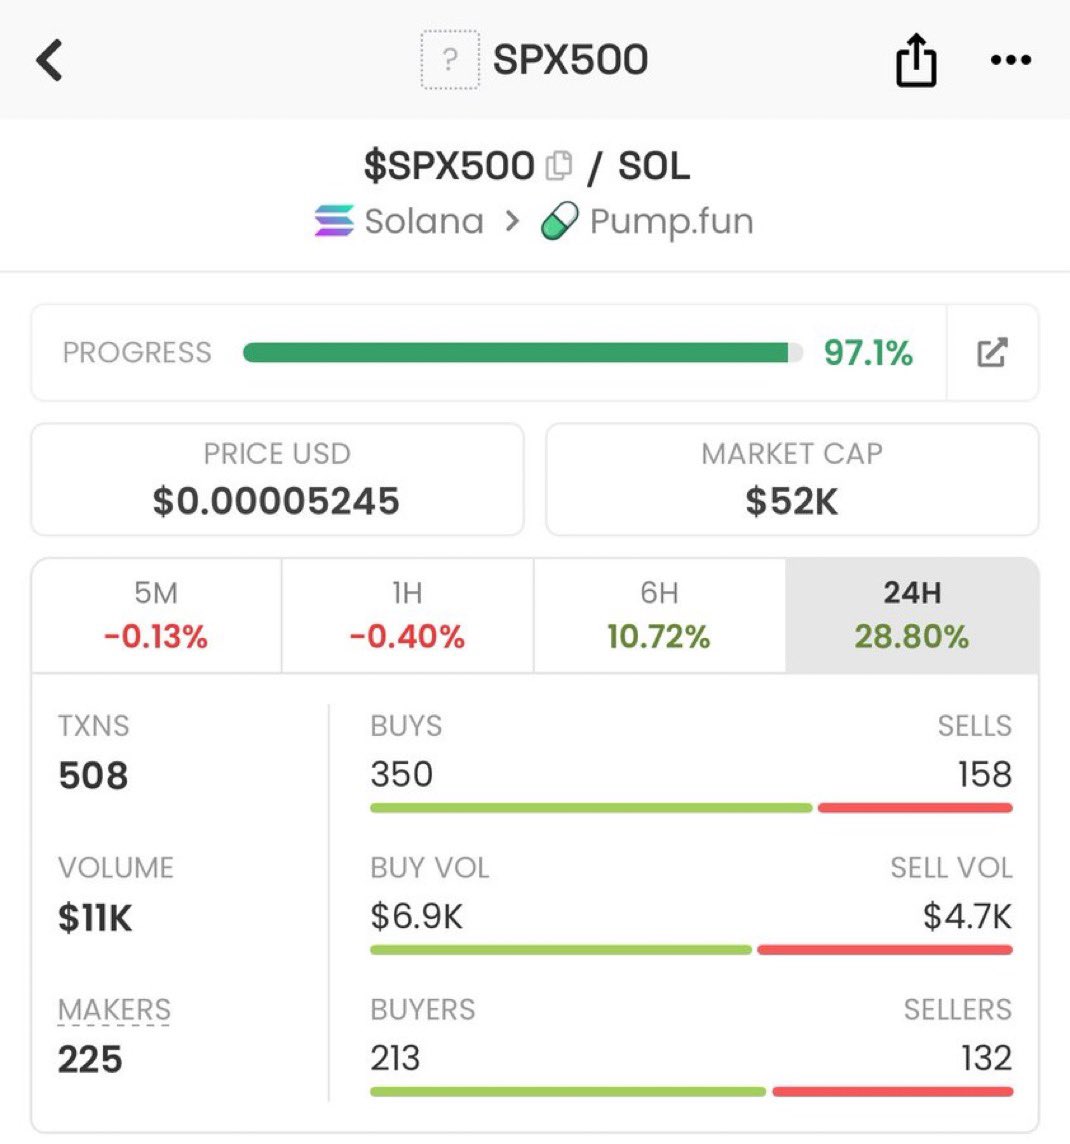Click the SELL VOL value $4.7K
The width and height of the screenshot is (1070, 1144).
click(x=967, y=916)
